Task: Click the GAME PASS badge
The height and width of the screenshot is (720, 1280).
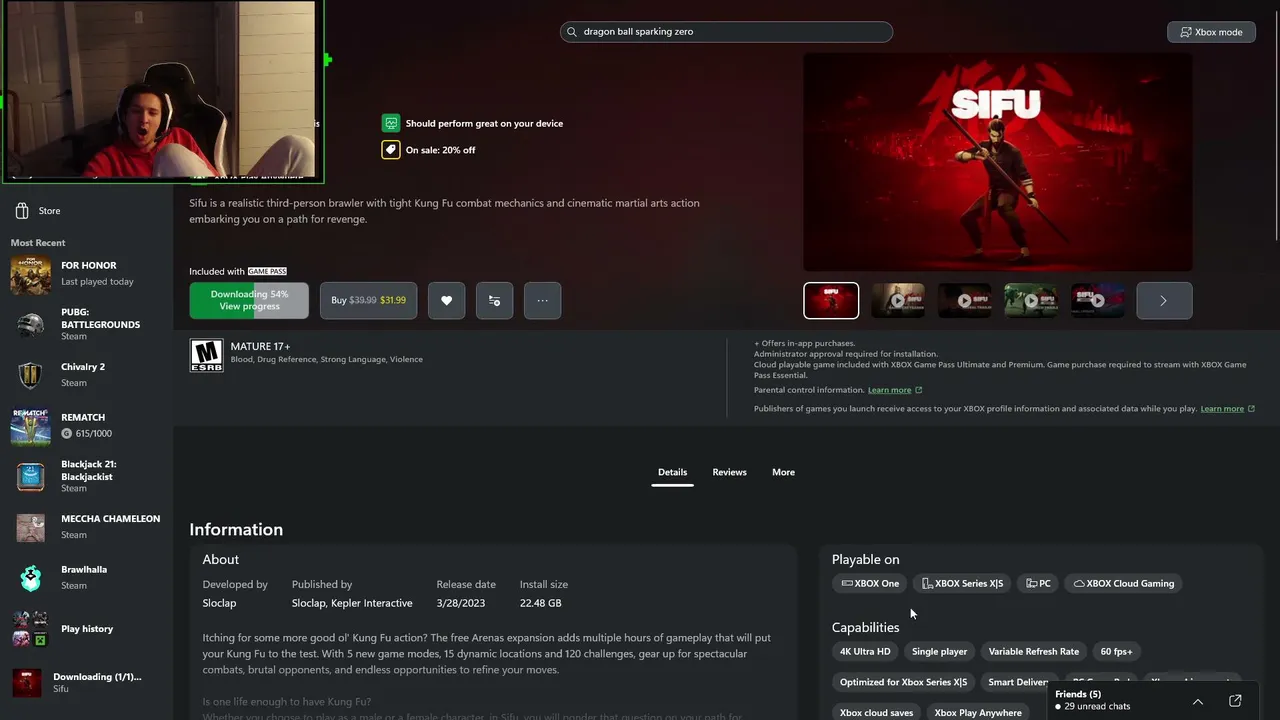Action: (267, 272)
